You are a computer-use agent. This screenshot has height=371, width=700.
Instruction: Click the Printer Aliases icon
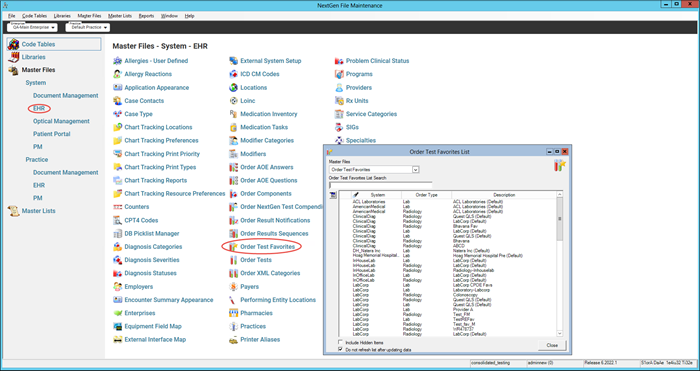click(233, 340)
